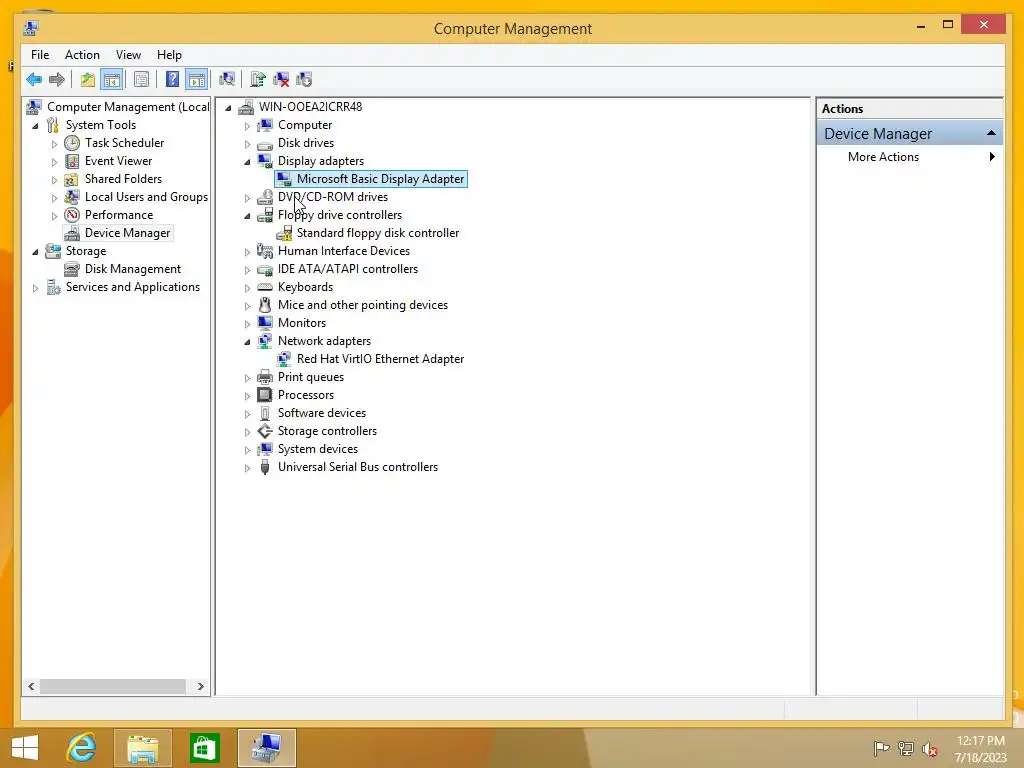Select Red Hat VirtIO Ethernet Adapter
The height and width of the screenshot is (768, 1024).
[x=380, y=359]
